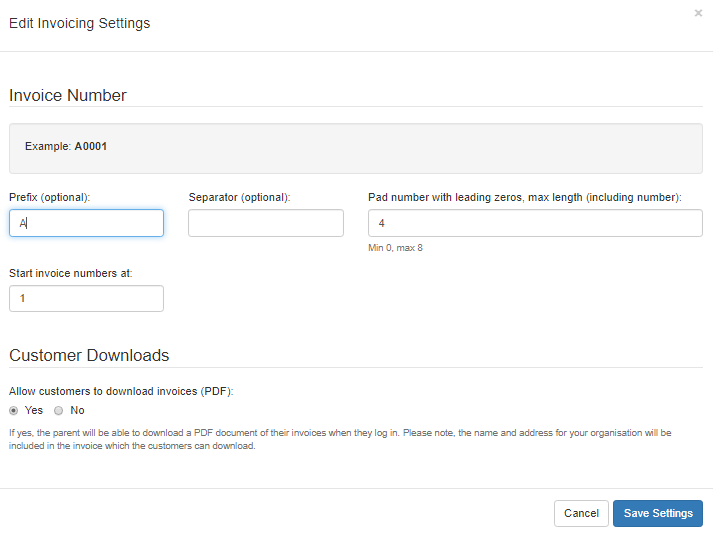The height and width of the screenshot is (536, 713).
Task: Close the Edit Invoicing Settings dialog
Action: [x=697, y=14]
